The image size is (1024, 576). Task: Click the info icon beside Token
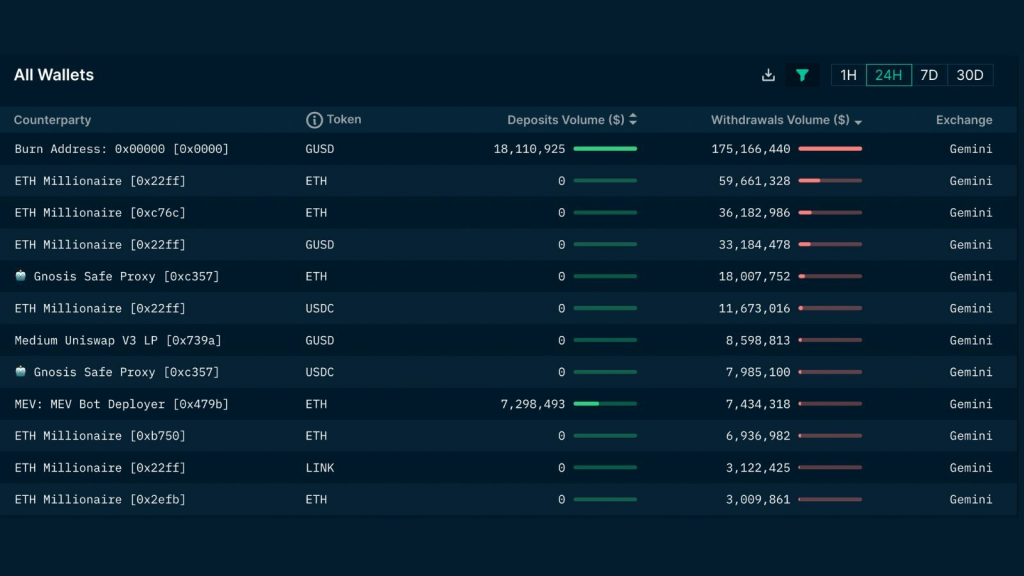click(x=314, y=120)
